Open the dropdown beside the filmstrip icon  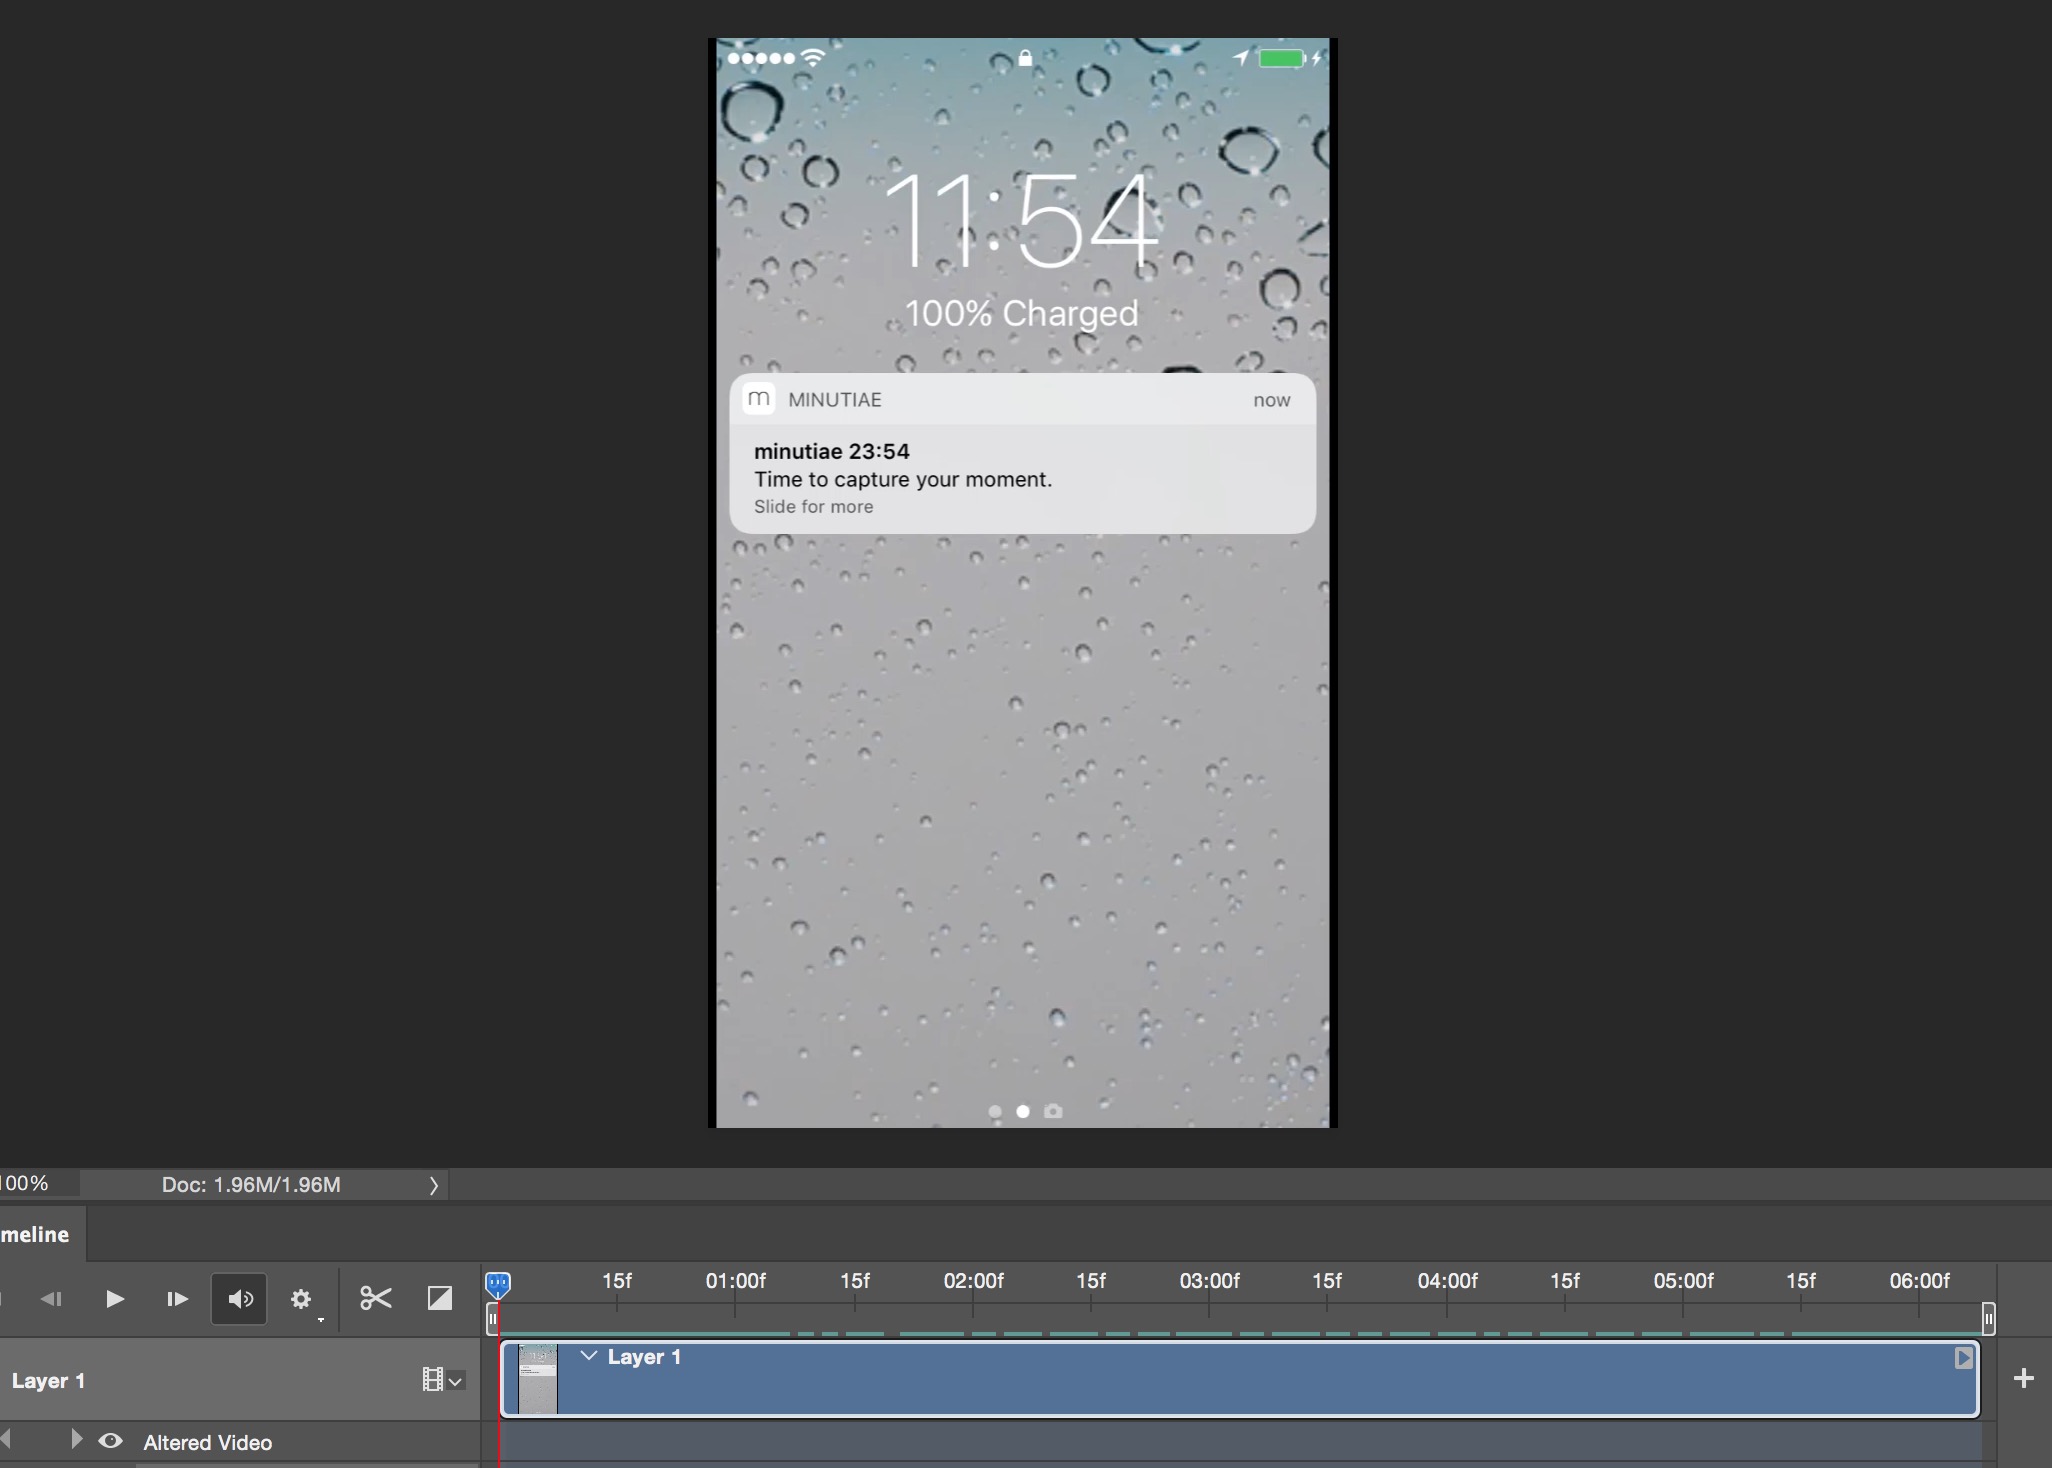456,1381
